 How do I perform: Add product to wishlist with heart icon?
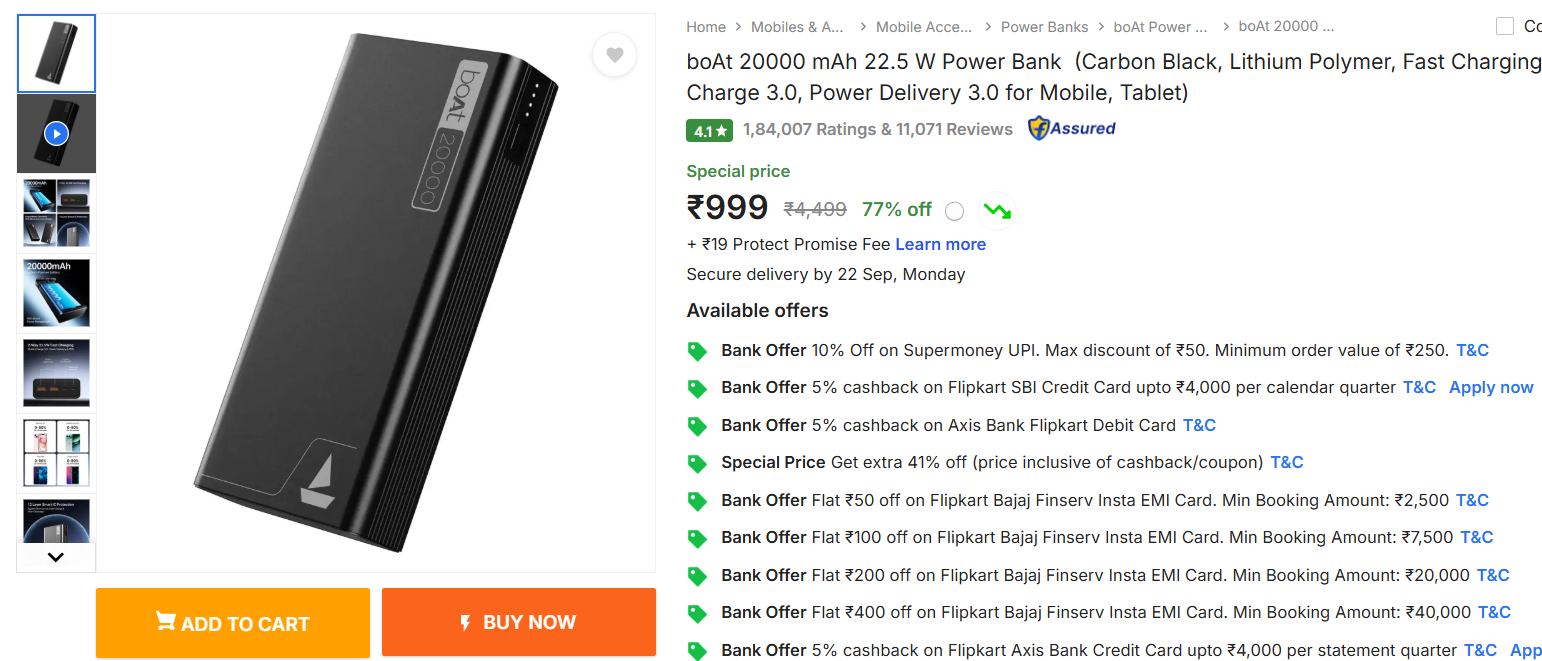tap(614, 55)
